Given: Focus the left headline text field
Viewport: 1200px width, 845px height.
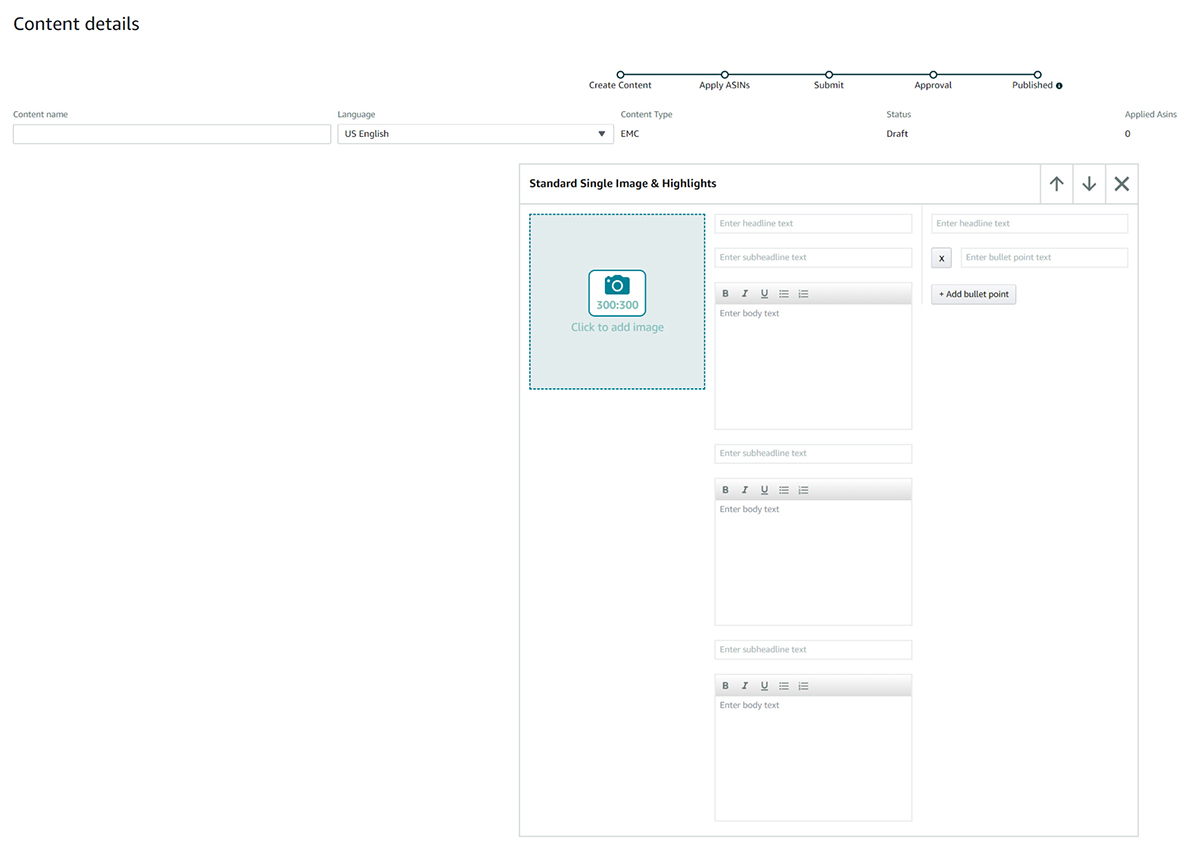Looking at the screenshot, I should point(812,224).
